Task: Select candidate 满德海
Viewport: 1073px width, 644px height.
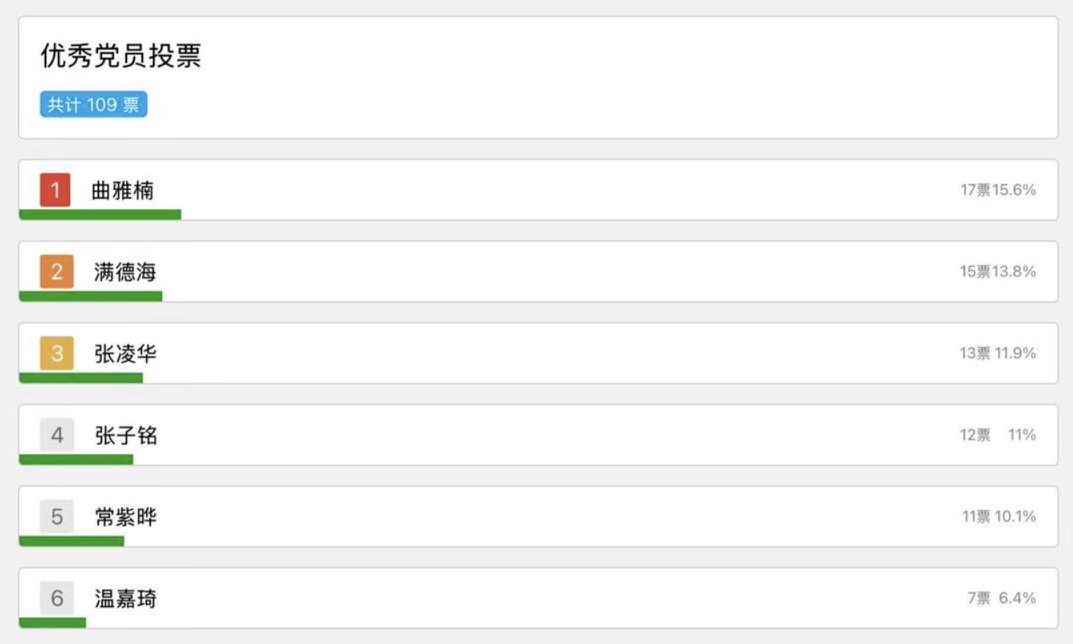Action: point(125,272)
